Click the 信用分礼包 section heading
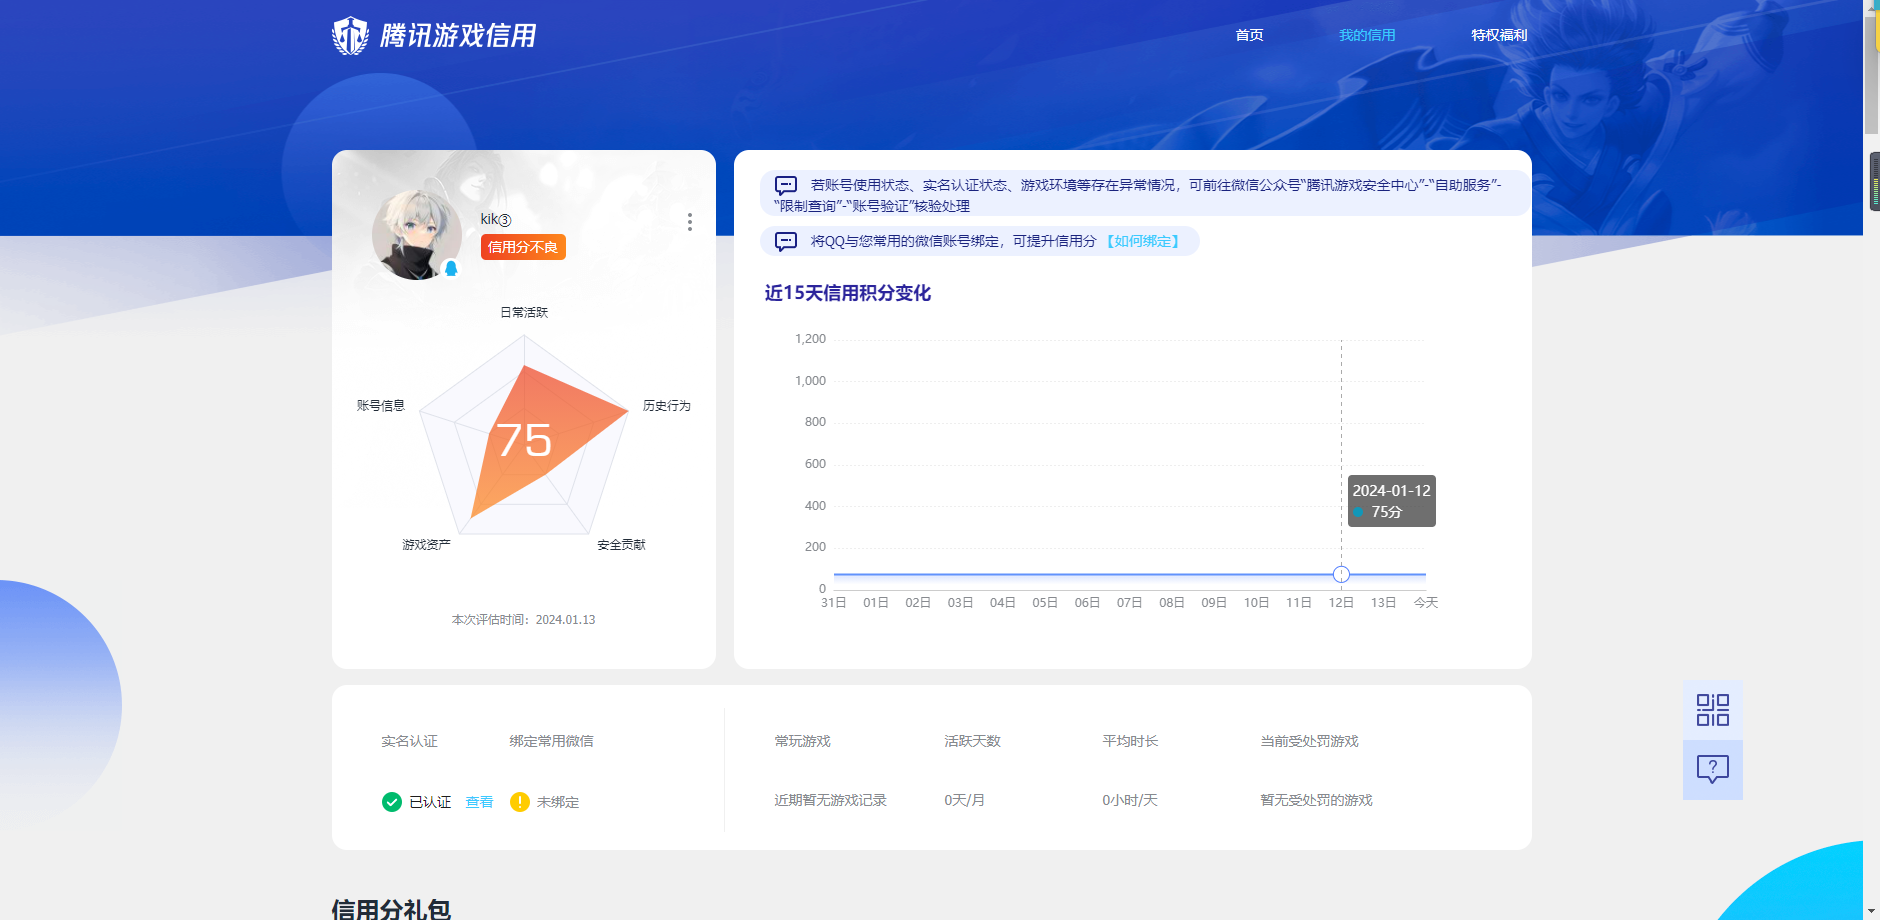This screenshot has width=1880, height=920. pos(391,909)
